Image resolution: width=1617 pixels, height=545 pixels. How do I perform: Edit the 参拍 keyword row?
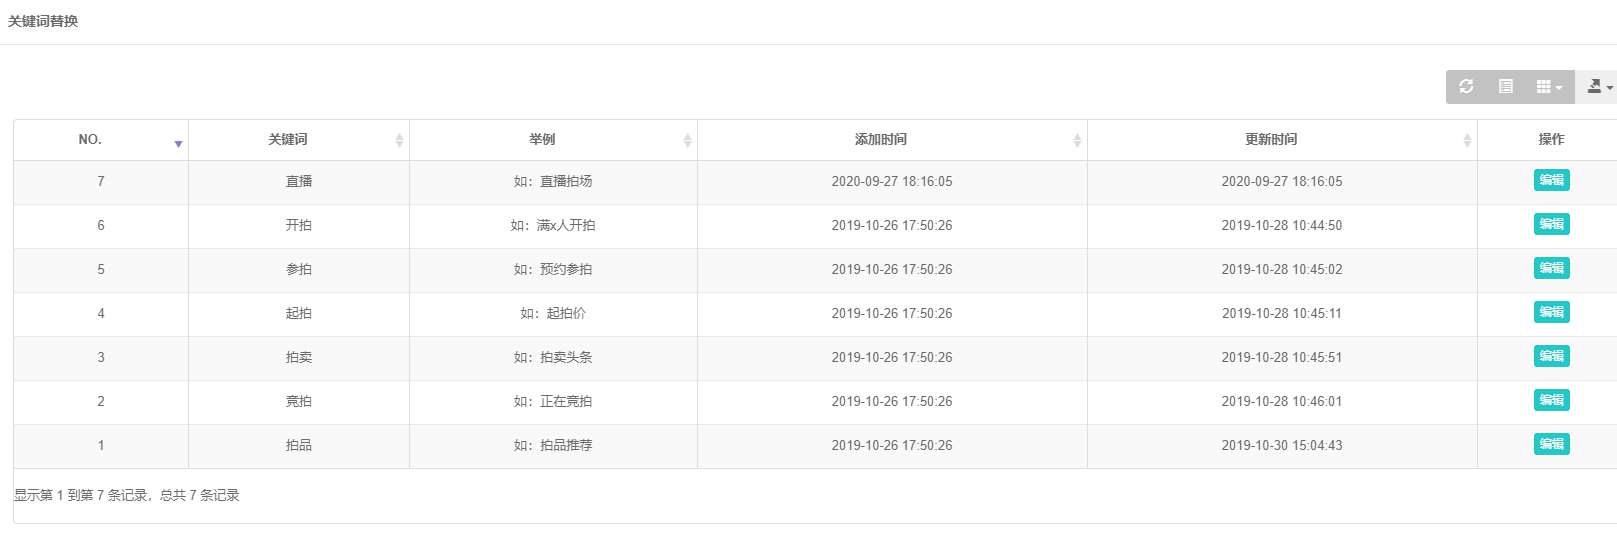click(x=1551, y=268)
